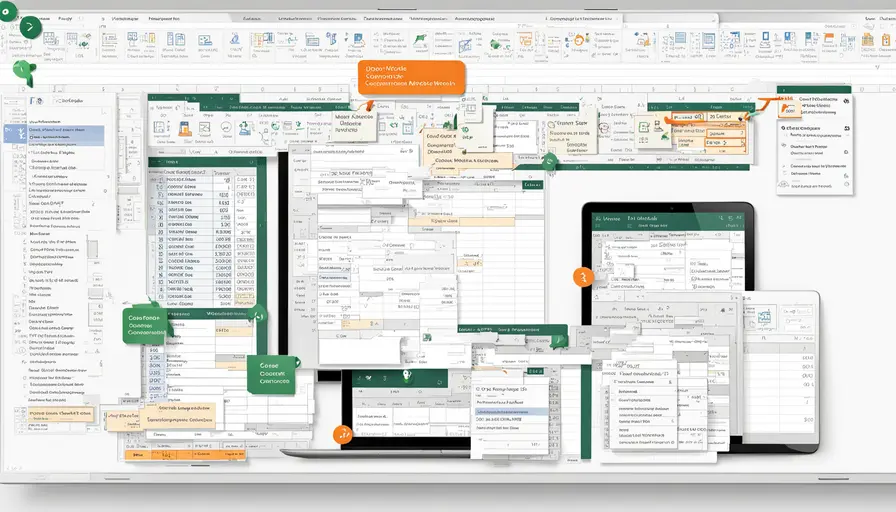The image size is (896, 512).
Task: Click the orange highlighted row at the bottom left
Action: 58,412
